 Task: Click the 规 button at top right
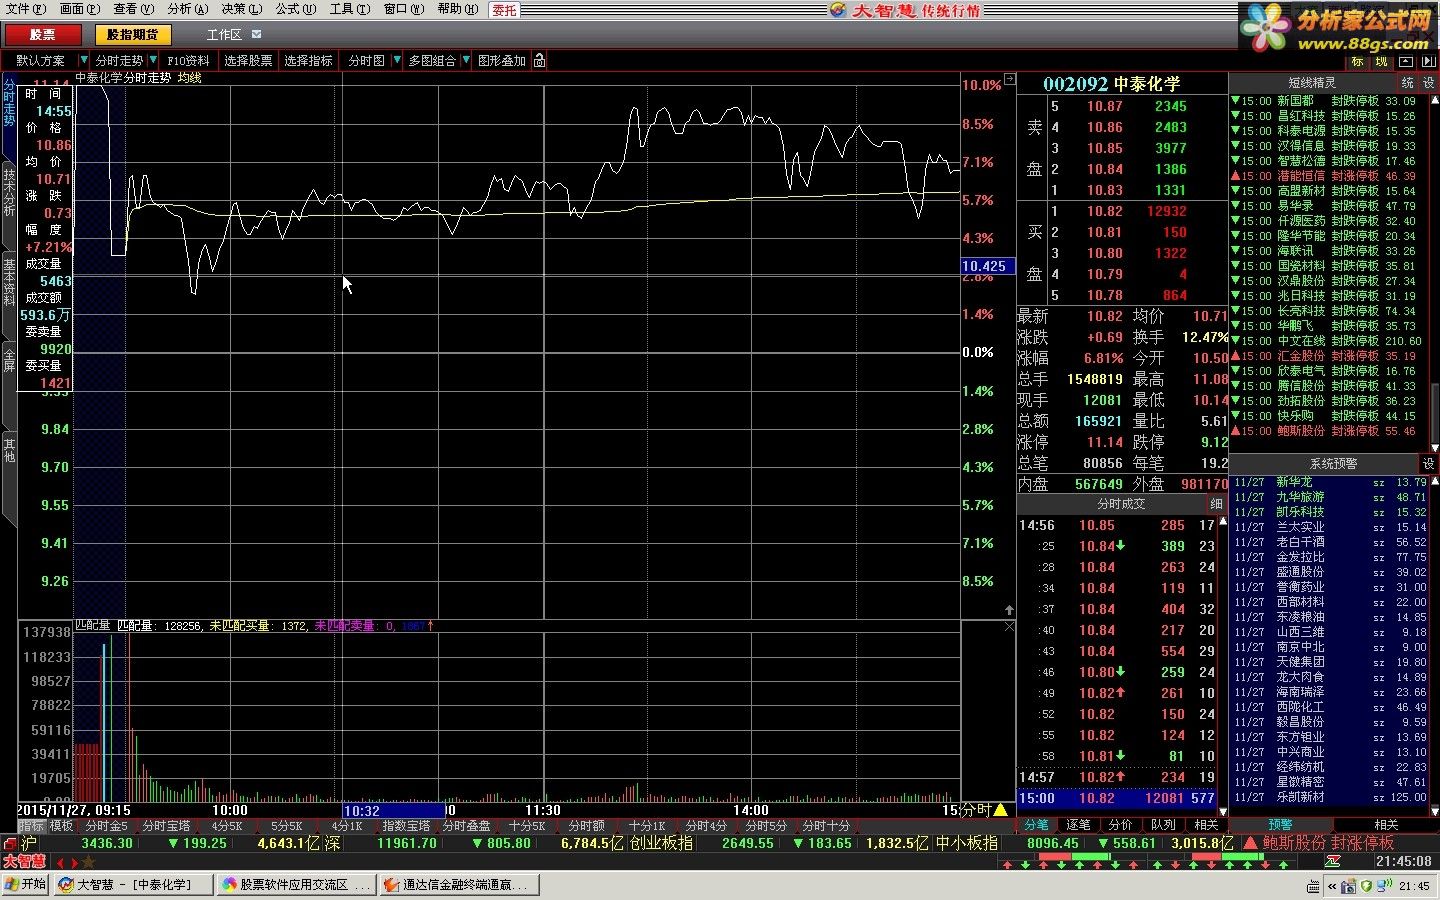click(1381, 62)
